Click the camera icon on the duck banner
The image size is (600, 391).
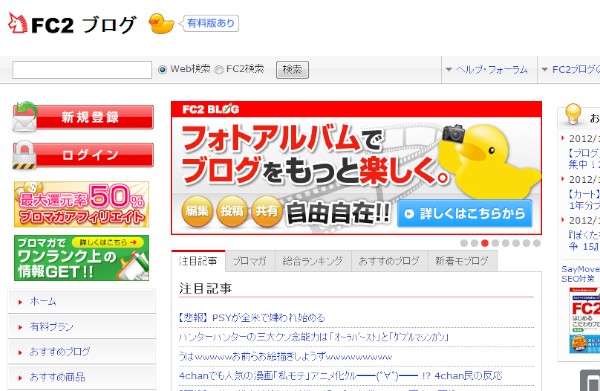tap(453, 133)
